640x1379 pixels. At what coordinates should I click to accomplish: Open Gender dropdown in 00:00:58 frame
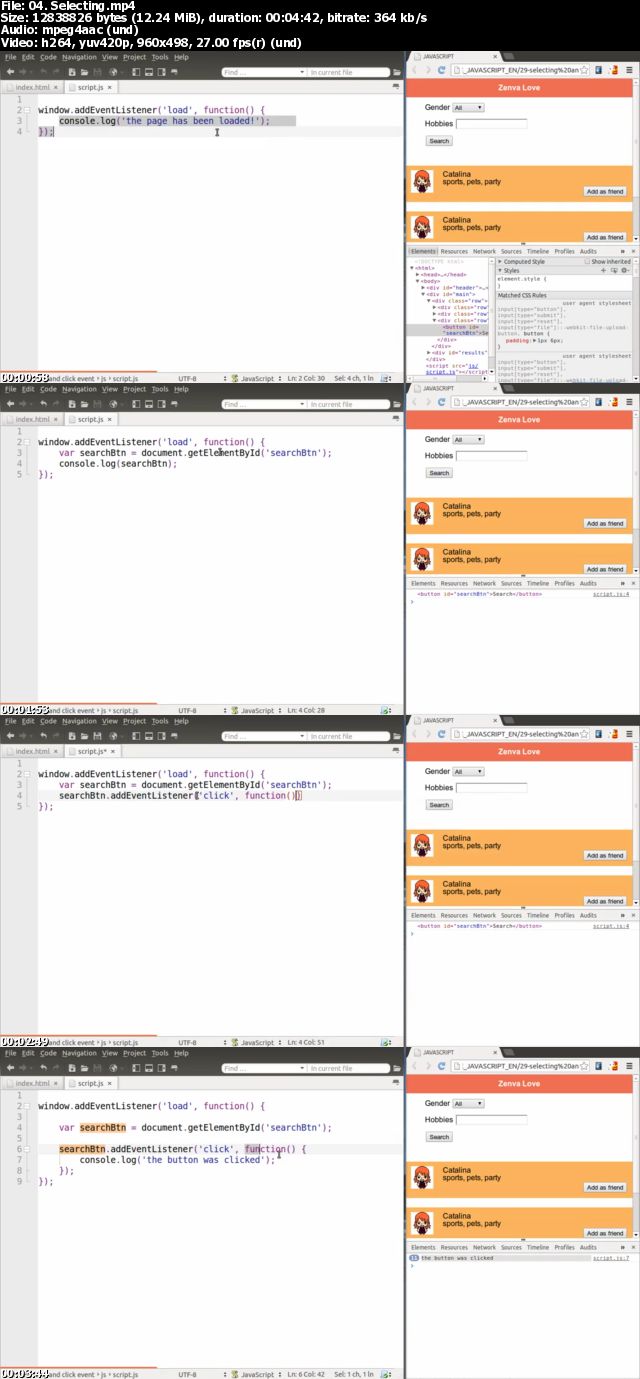(x=468, y=107)
